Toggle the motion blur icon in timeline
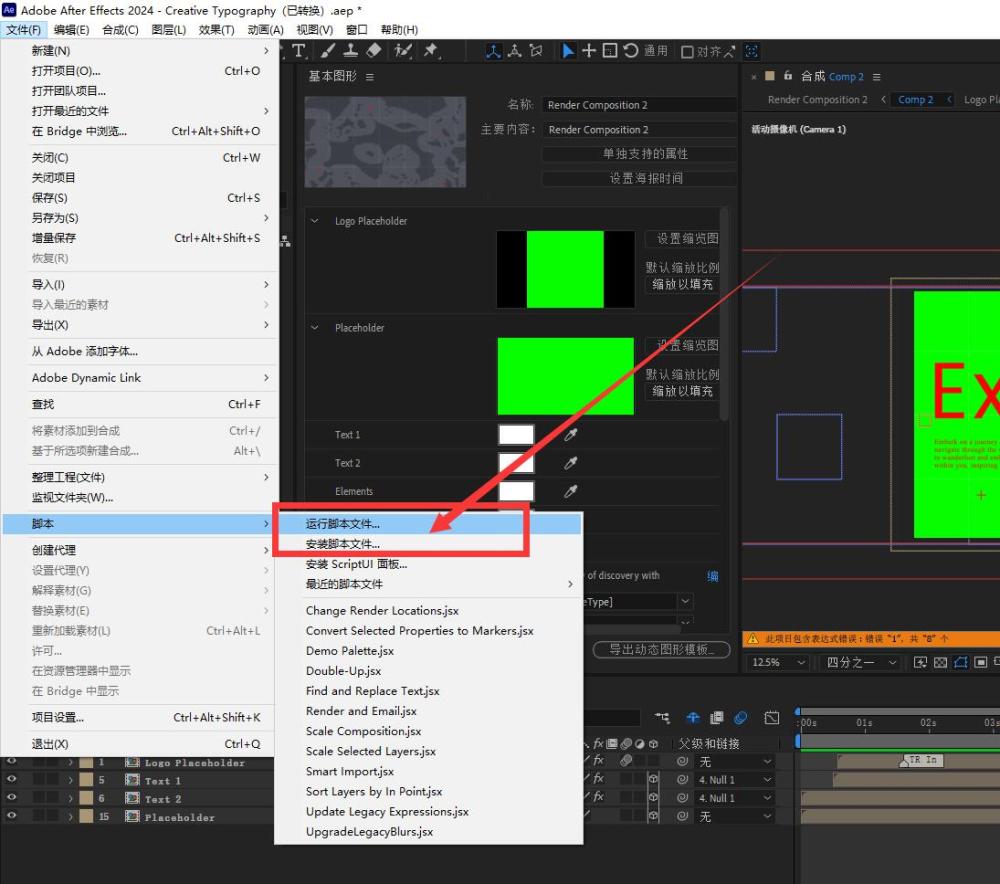 (x=740, y=718)
